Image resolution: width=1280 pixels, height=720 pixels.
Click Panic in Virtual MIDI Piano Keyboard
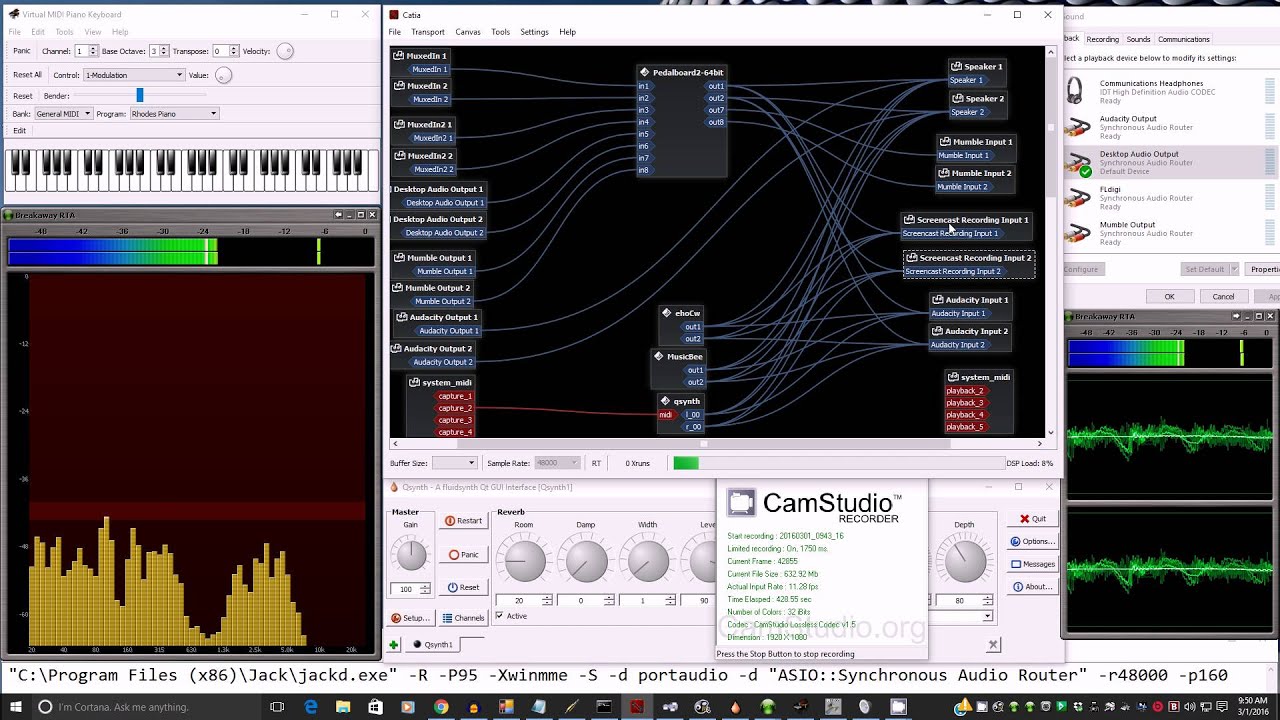pos(22,51)
